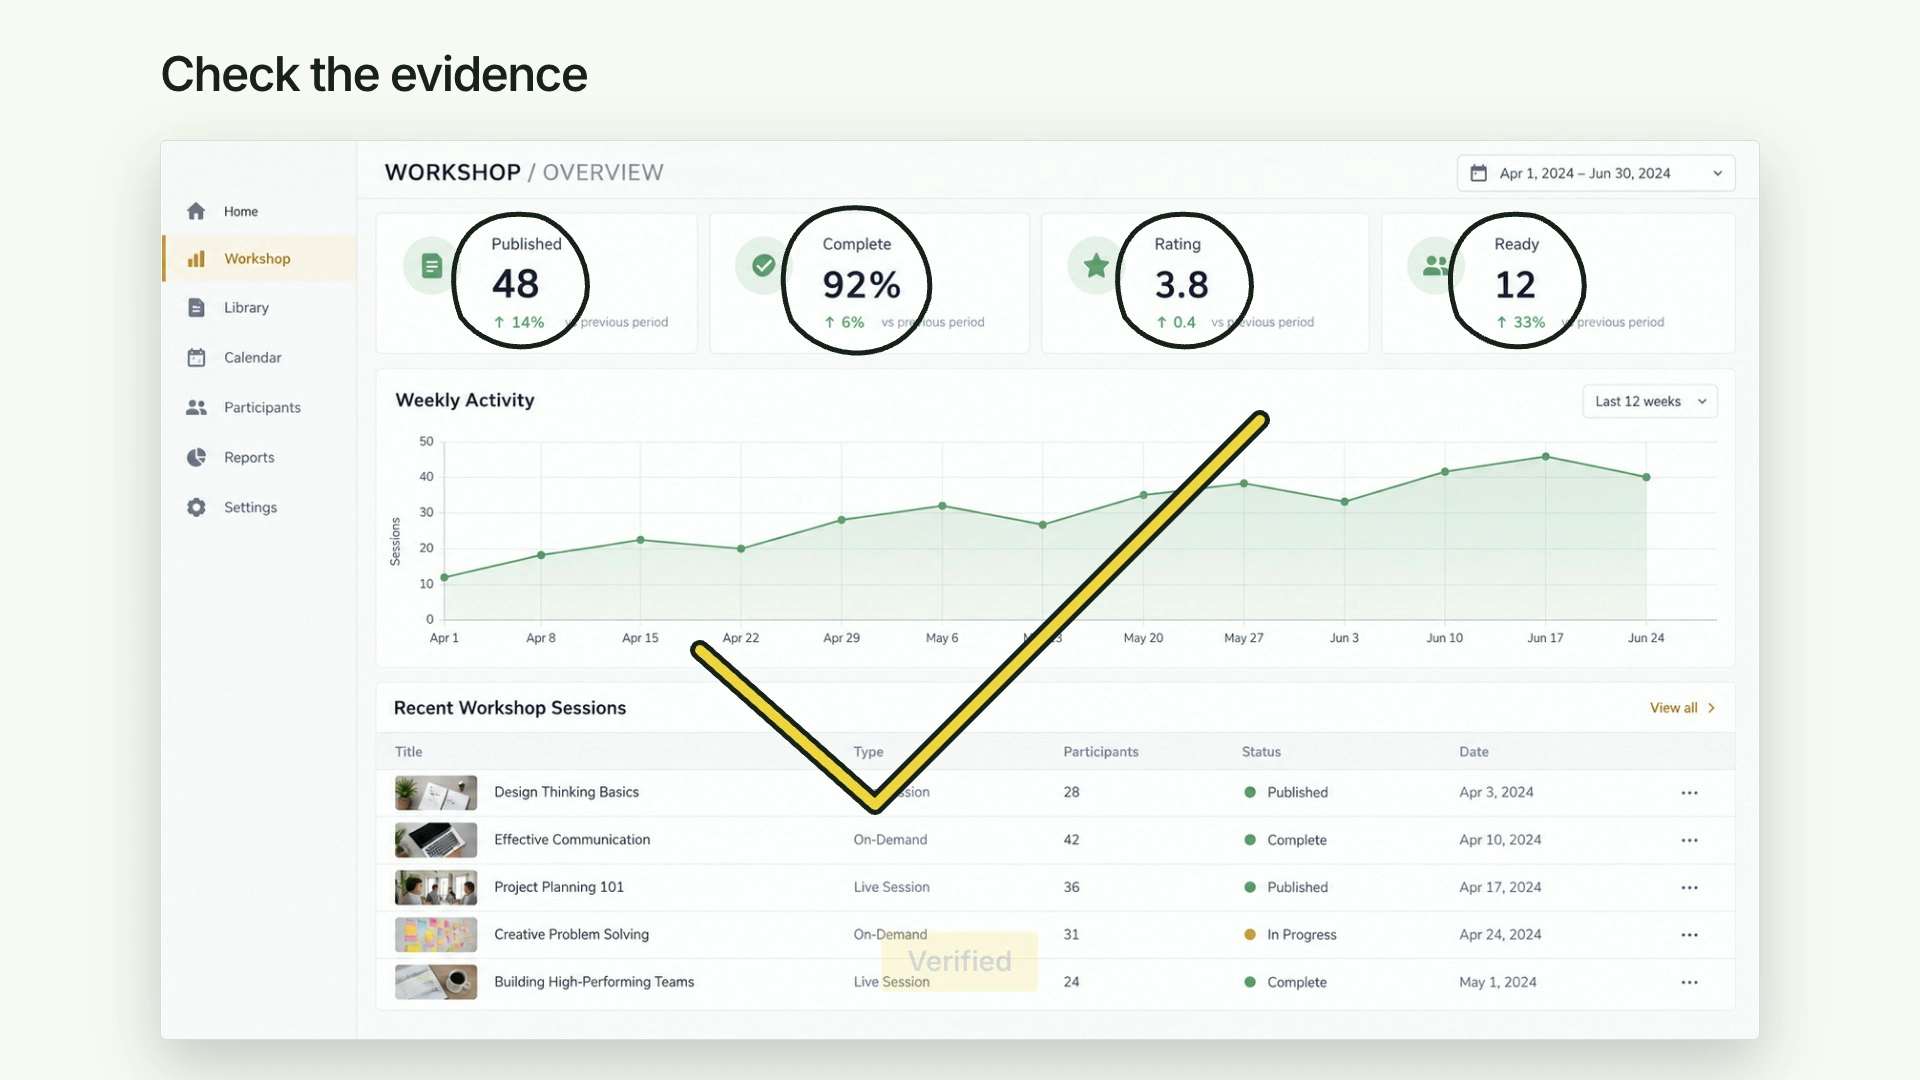This screenshot has height=1080, width=1920.
Task: Click the Rating card star icon
Action: pos(1096,266)
